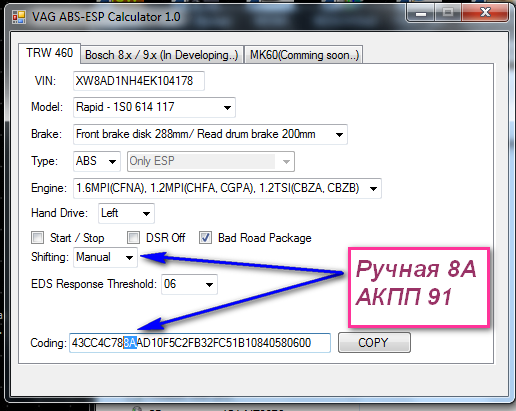
Task: Open the Shifting dropdown set to Manual
Action: coord(105,257)
